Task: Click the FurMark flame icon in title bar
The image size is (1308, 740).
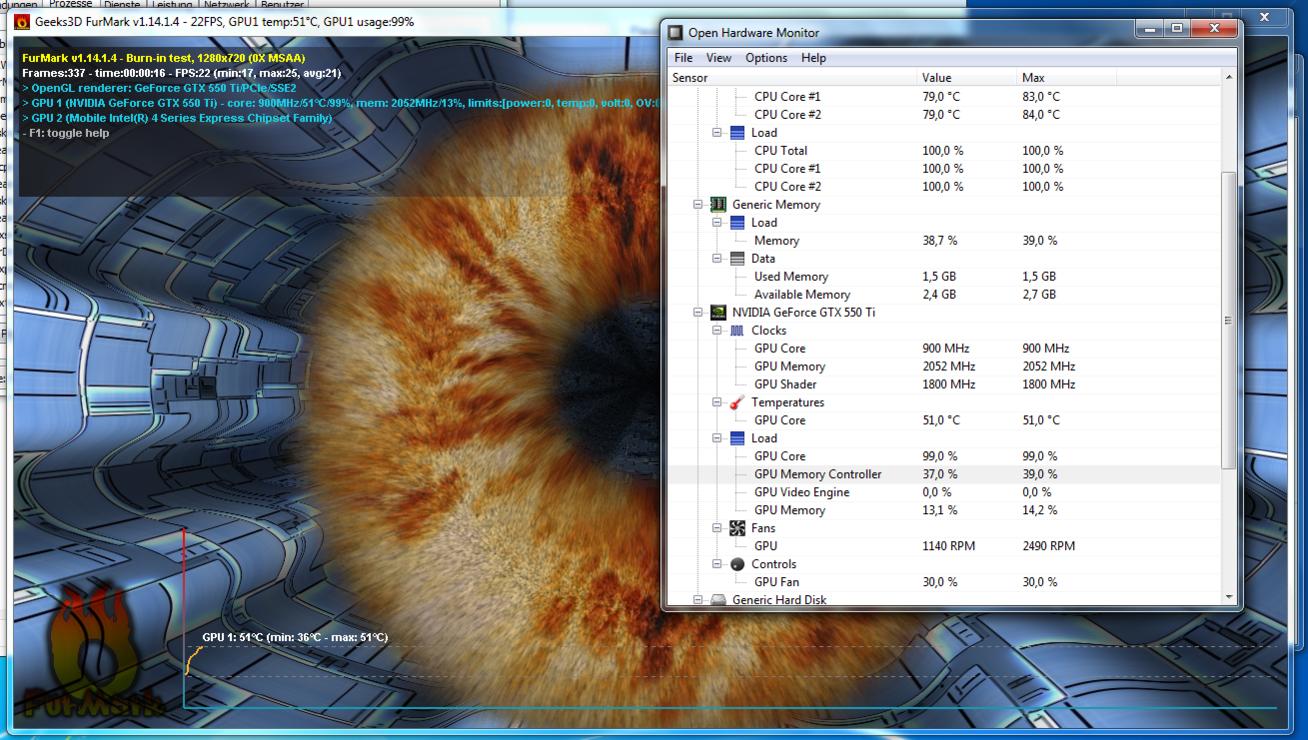Action: tap(22, 22)
